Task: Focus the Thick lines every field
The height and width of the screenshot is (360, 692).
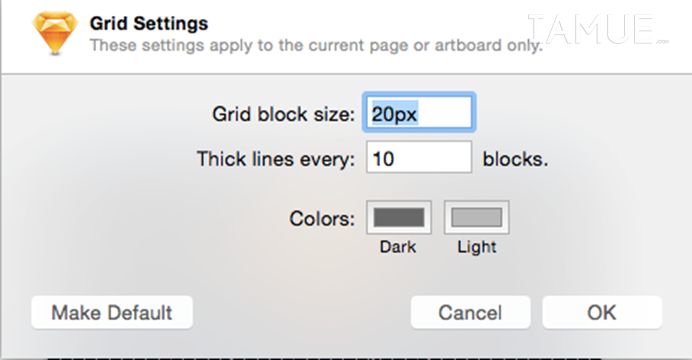Action: click(419, 157)
